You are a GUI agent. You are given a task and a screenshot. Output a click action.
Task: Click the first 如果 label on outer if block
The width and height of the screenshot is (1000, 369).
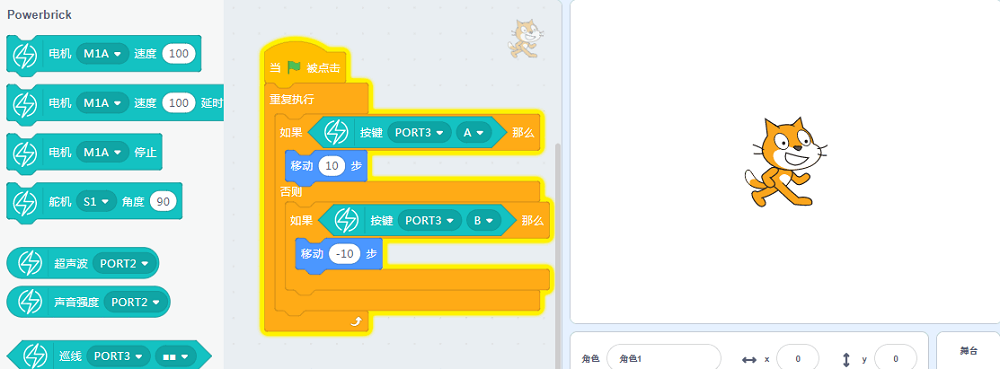pyautogui.click(x=291, y=133)
